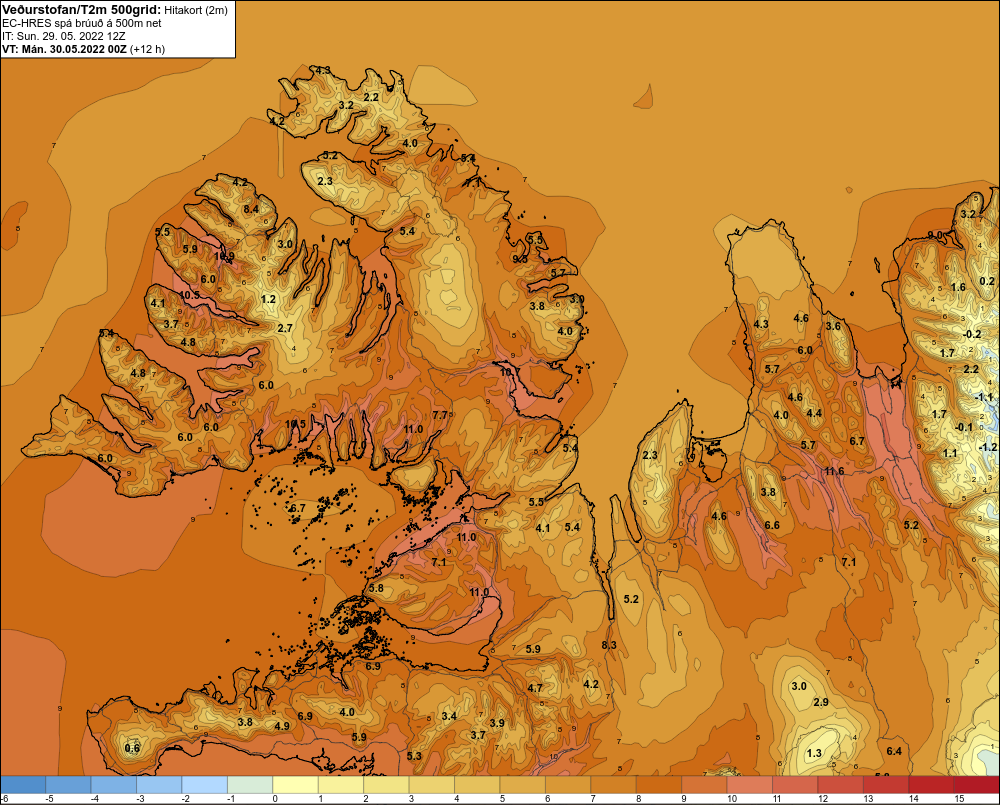This screenshot has height=805, width=1000.
Task: Click the 10.9 temperature value
Action: pyautogui.click(x=224, y=256)
